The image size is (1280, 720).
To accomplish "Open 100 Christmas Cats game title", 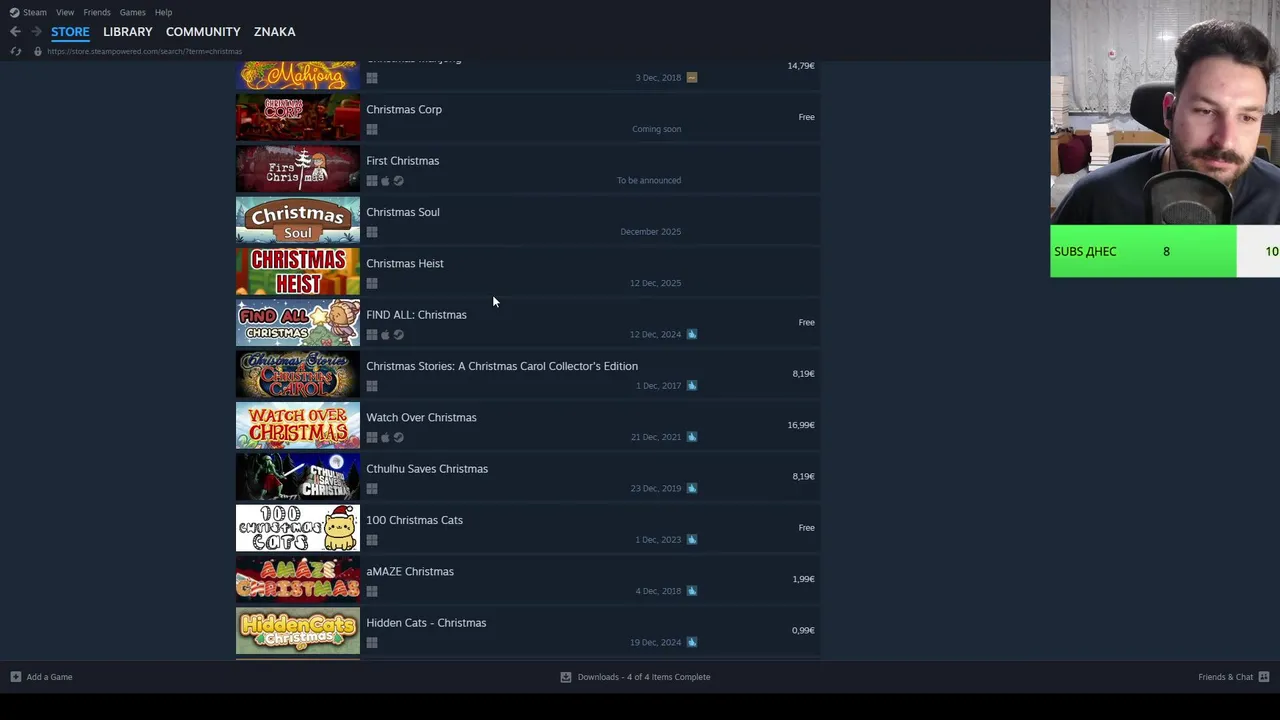I will click(x=414, y=520).
